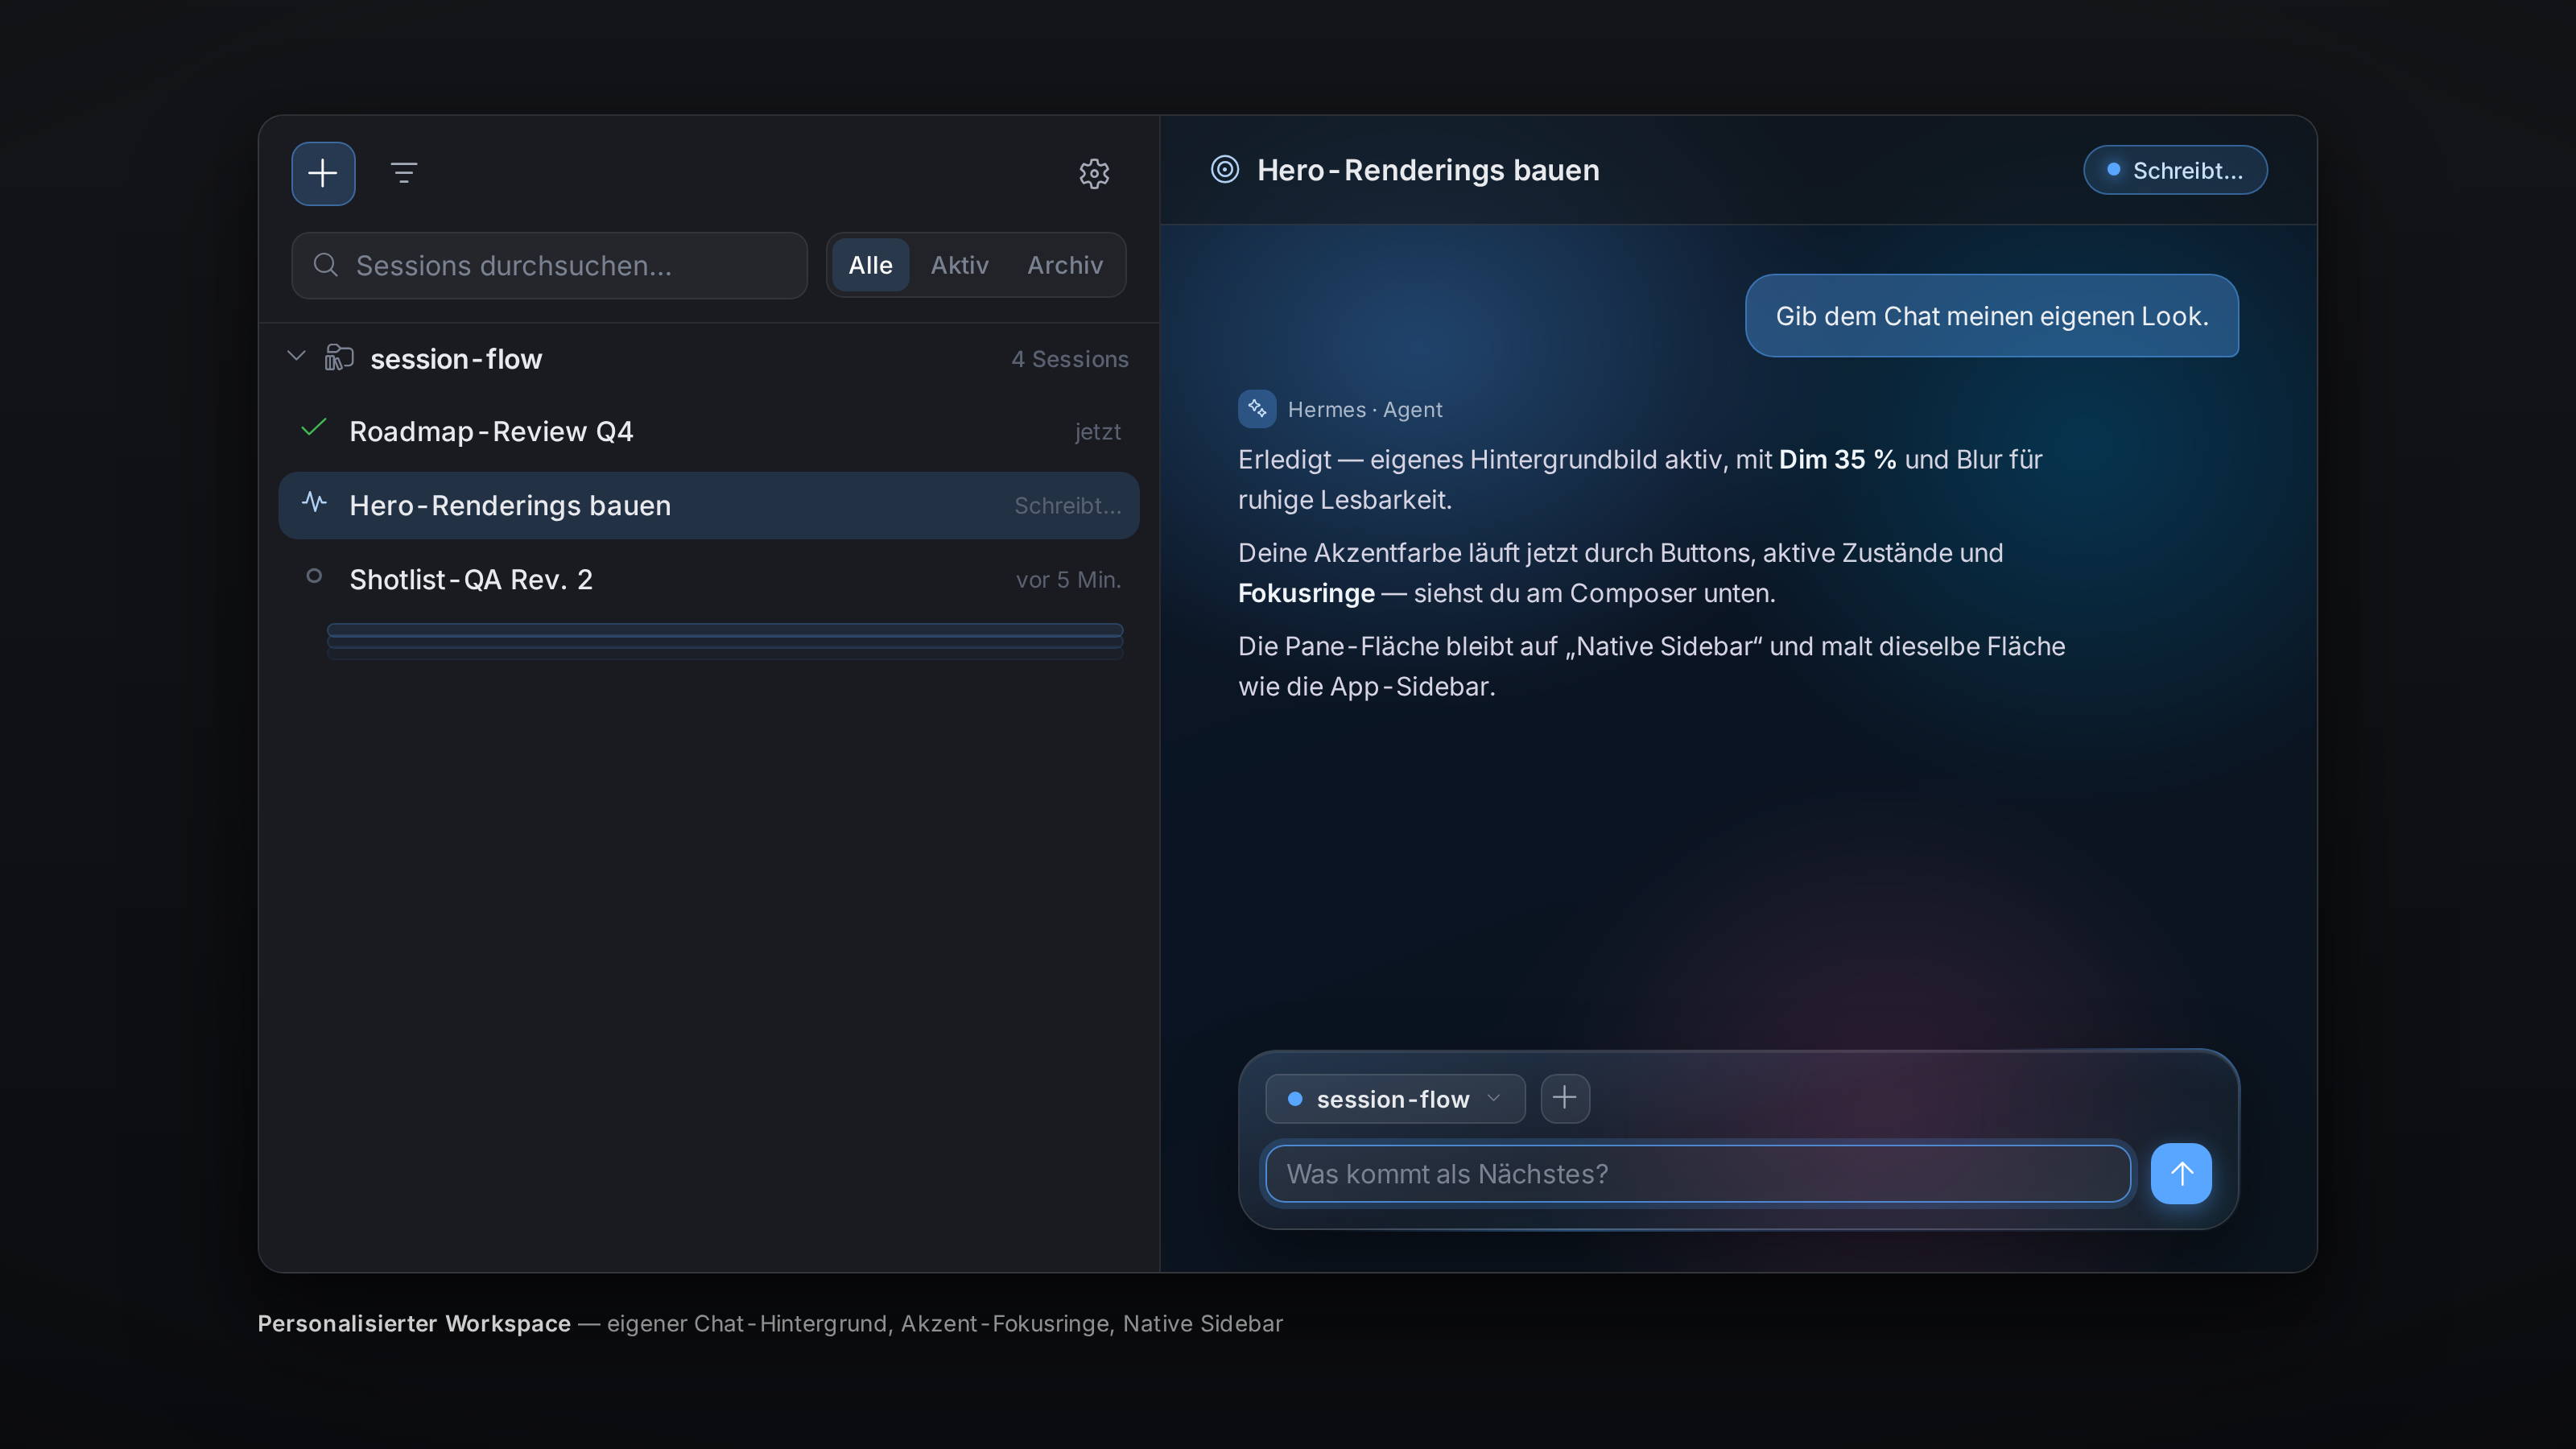
Task: Click the bold Fokusringe word
Action: click(x=1306, y=593)
